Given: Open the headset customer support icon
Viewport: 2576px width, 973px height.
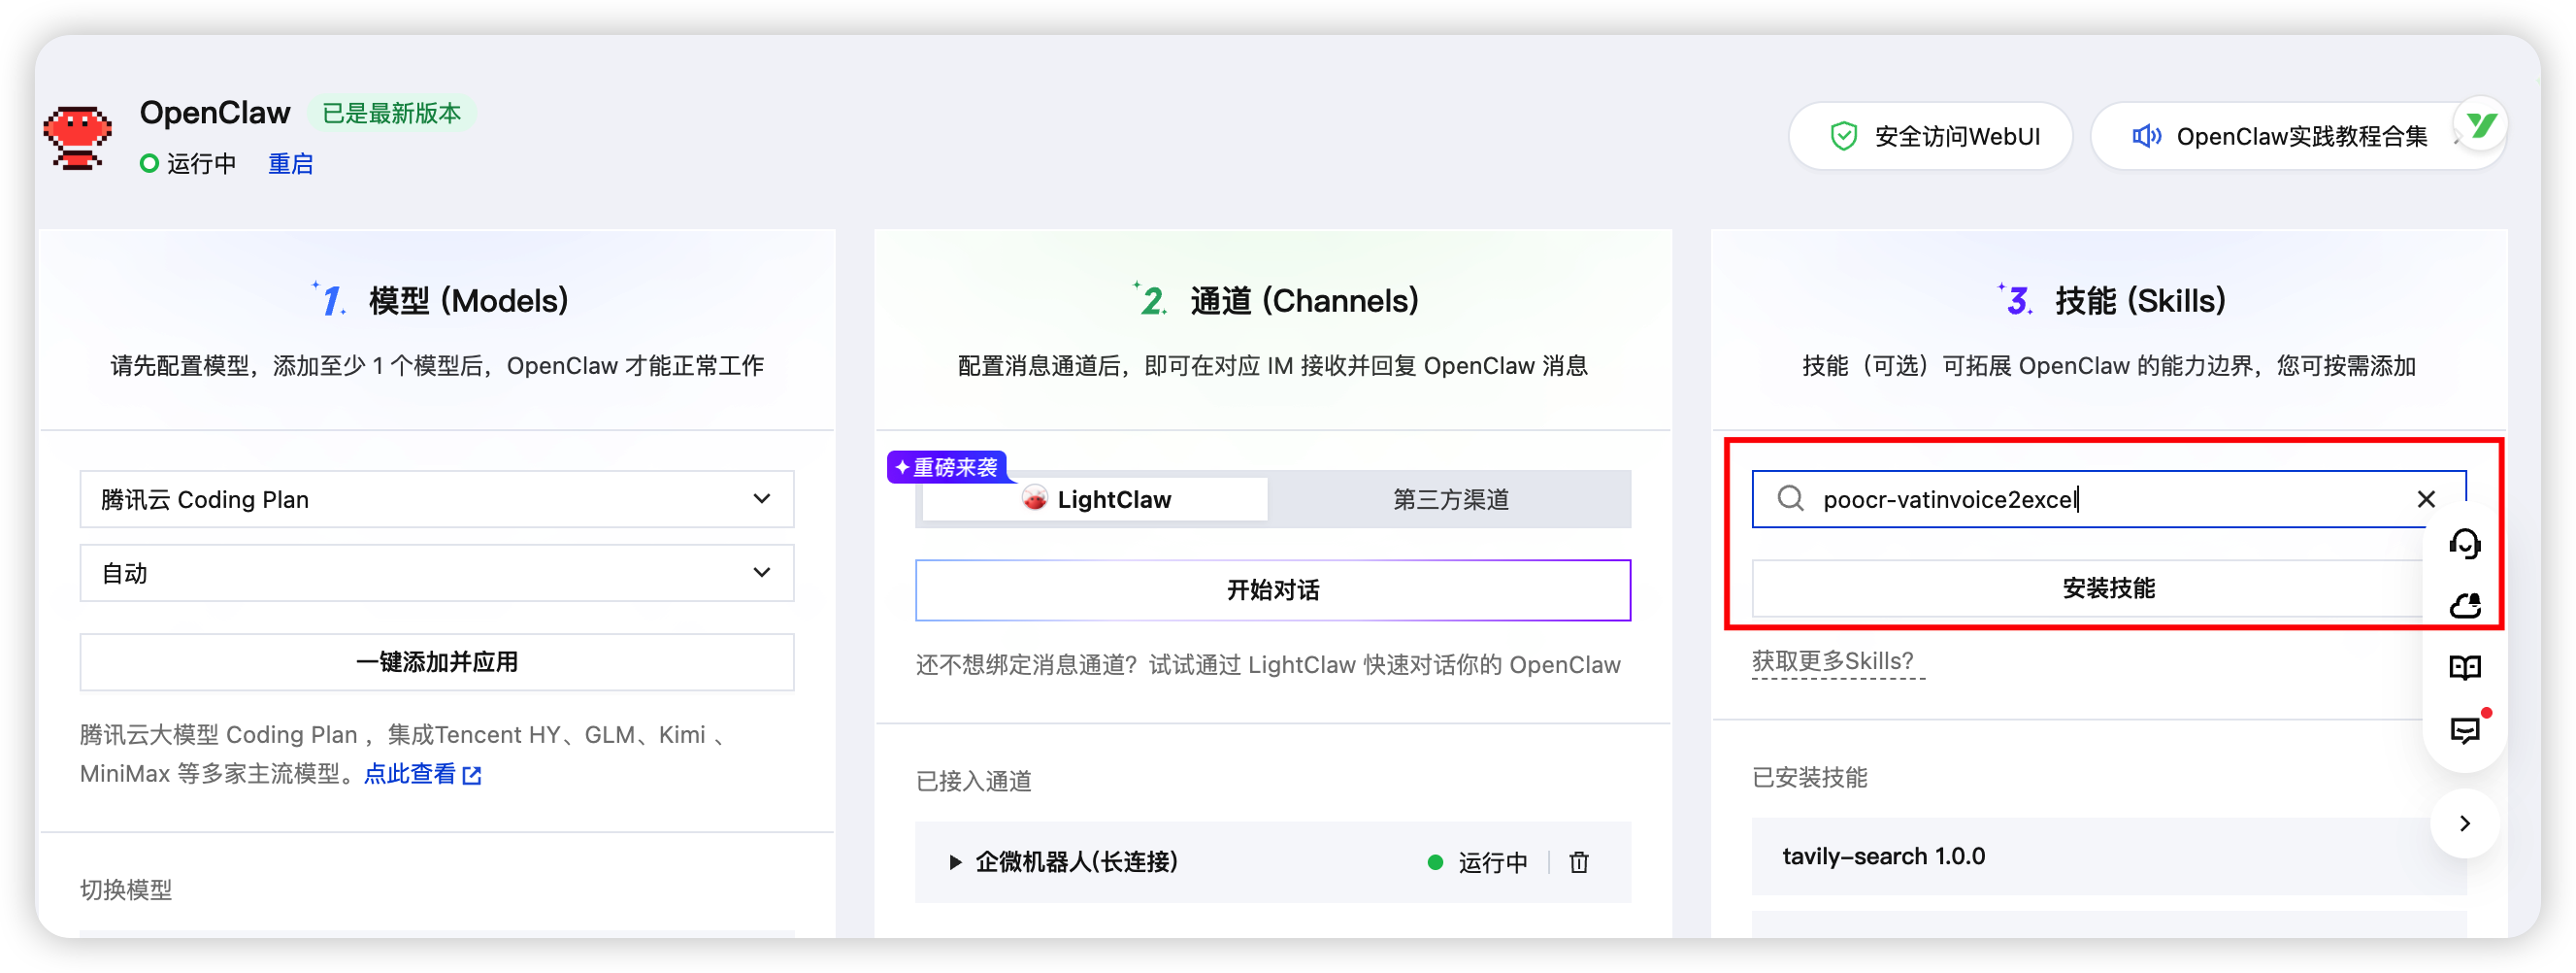Looking at the screenshot, I should (x=2464, y=543).
